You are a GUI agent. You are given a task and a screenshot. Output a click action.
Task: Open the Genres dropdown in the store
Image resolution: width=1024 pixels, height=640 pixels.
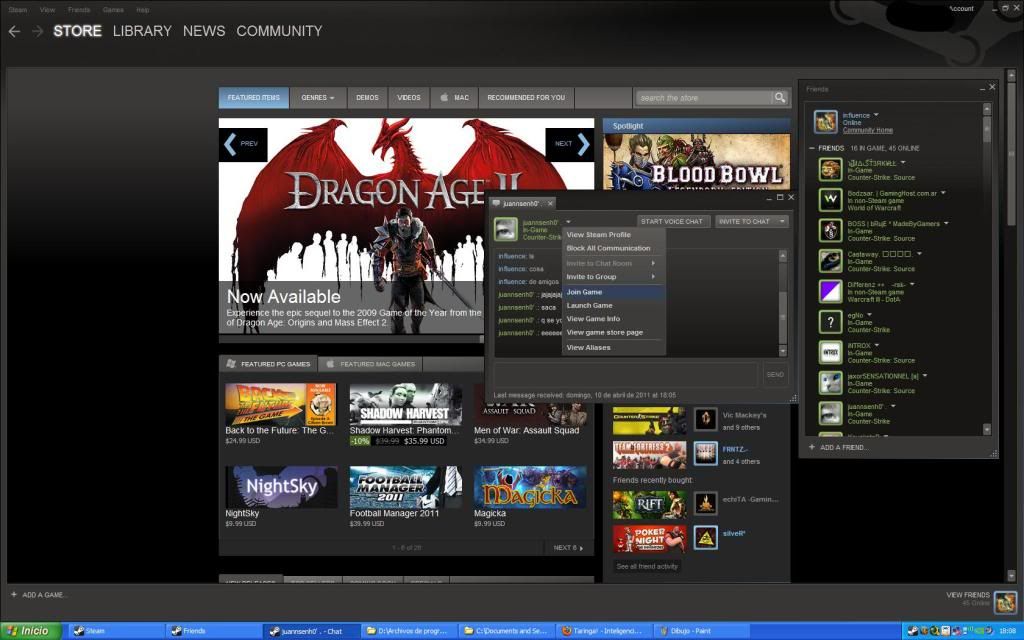coord(317,97)
